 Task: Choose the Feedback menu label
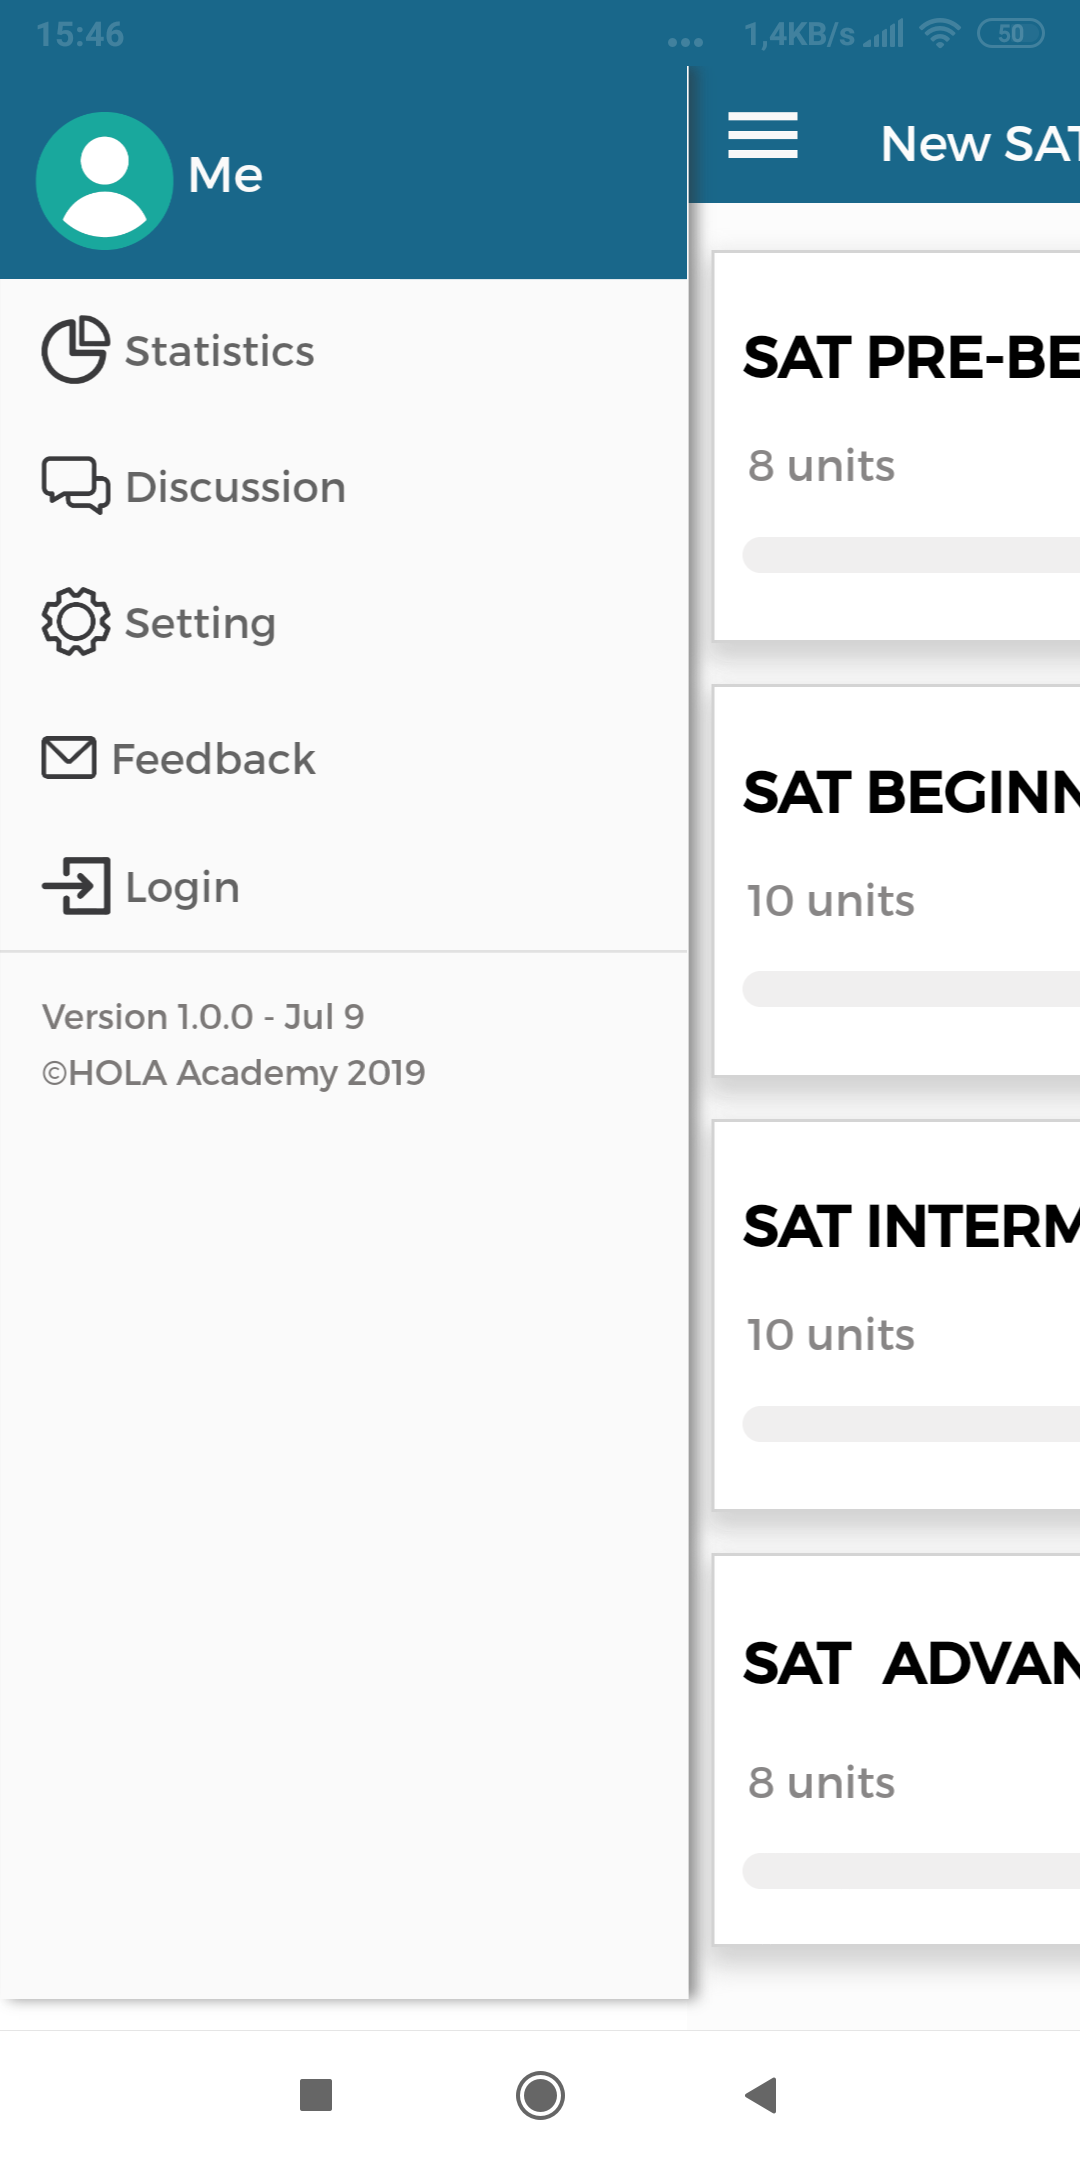pyautogui.click(x=213, y=759)
